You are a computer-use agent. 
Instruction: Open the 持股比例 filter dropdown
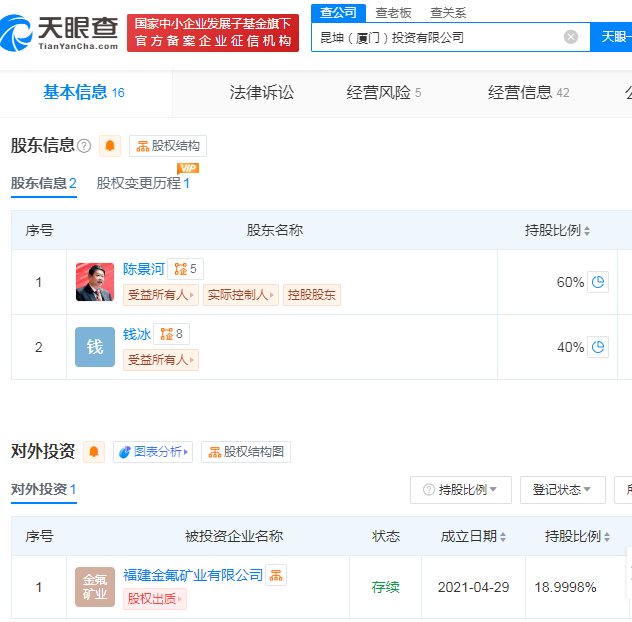pos(461,490)
